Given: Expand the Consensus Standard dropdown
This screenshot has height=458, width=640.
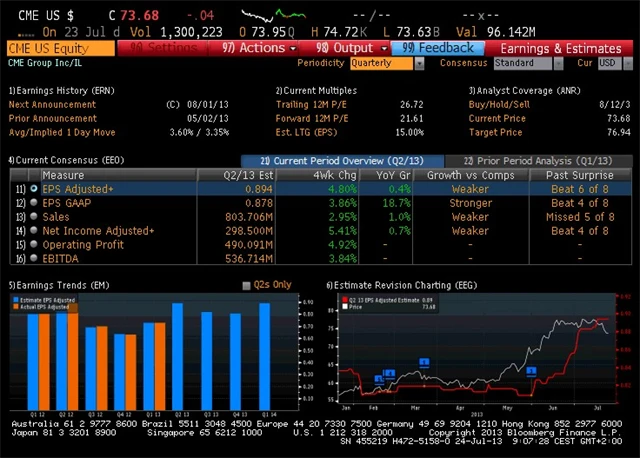Looking at the screenshot, I should 527,63.
